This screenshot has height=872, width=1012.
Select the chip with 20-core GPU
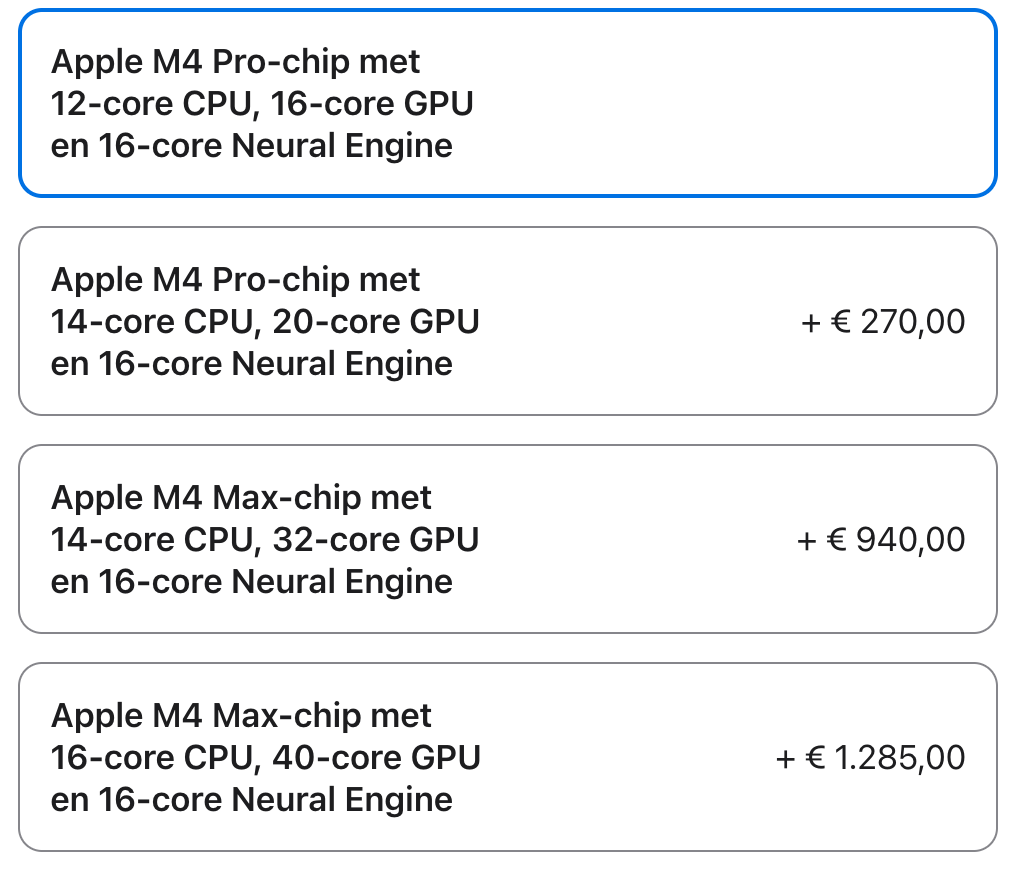point(508,321)
